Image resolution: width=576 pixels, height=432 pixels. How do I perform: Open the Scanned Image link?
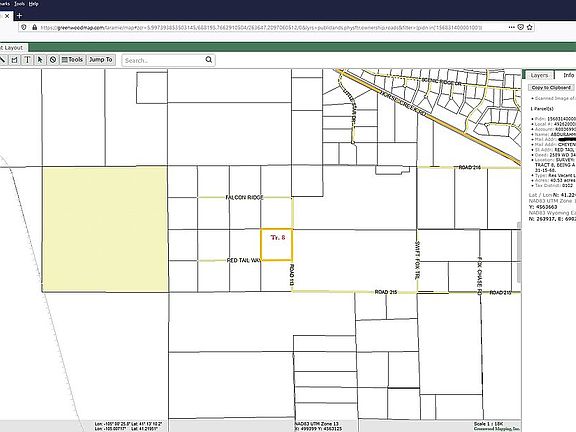[555, 98]
